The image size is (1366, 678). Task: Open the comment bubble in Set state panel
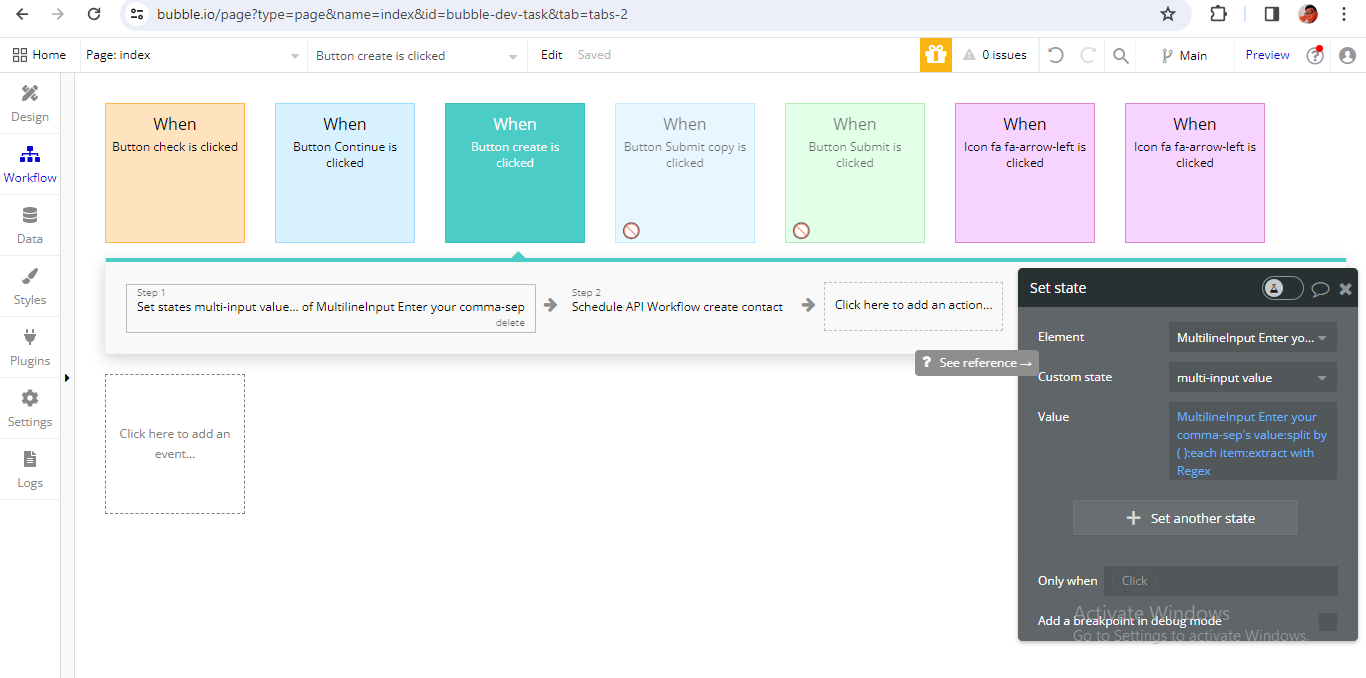(1320, 289)
